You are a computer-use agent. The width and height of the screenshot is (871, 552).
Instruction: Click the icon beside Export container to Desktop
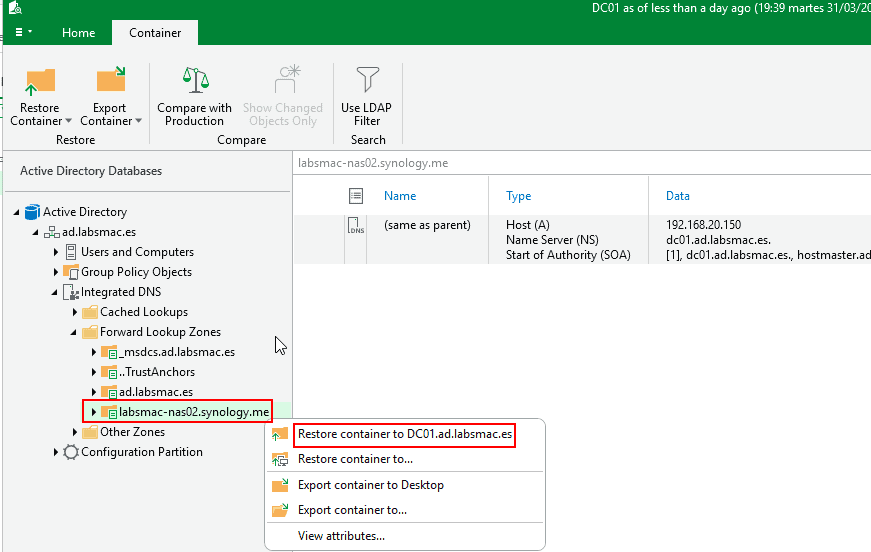coord(280,485)
